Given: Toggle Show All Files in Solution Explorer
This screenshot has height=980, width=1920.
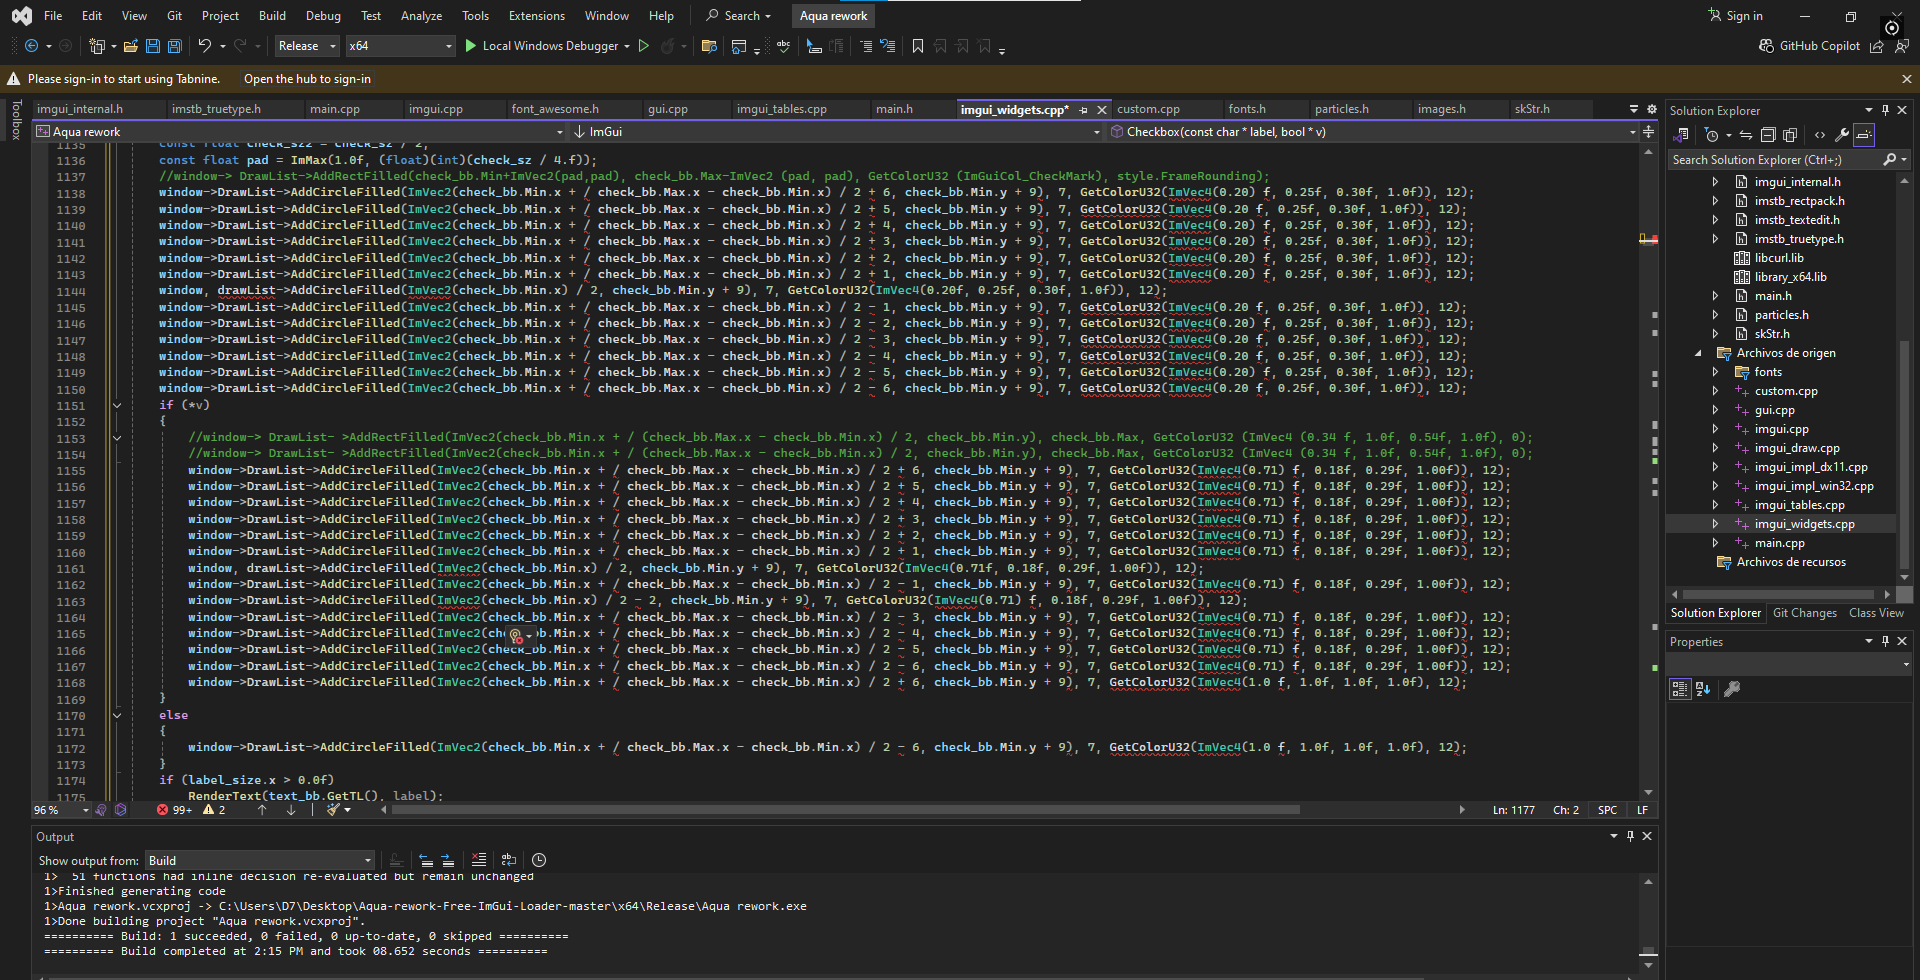Looking at the screenshot, I should pos(1790,135).
